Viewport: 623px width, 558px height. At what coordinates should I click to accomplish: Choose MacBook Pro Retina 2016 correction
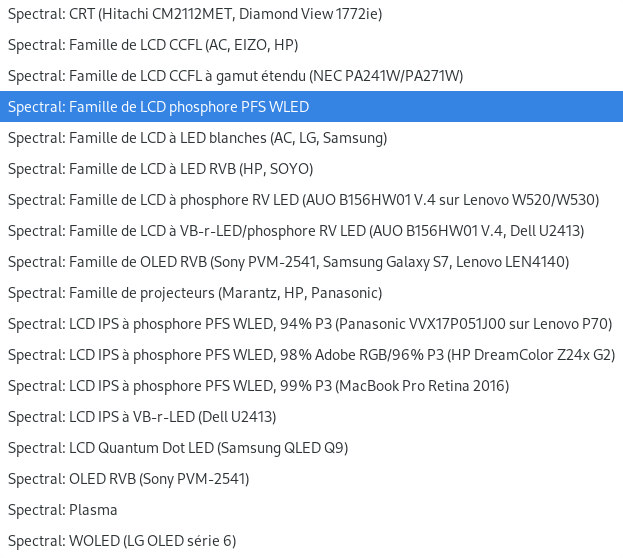click(258, 386)
